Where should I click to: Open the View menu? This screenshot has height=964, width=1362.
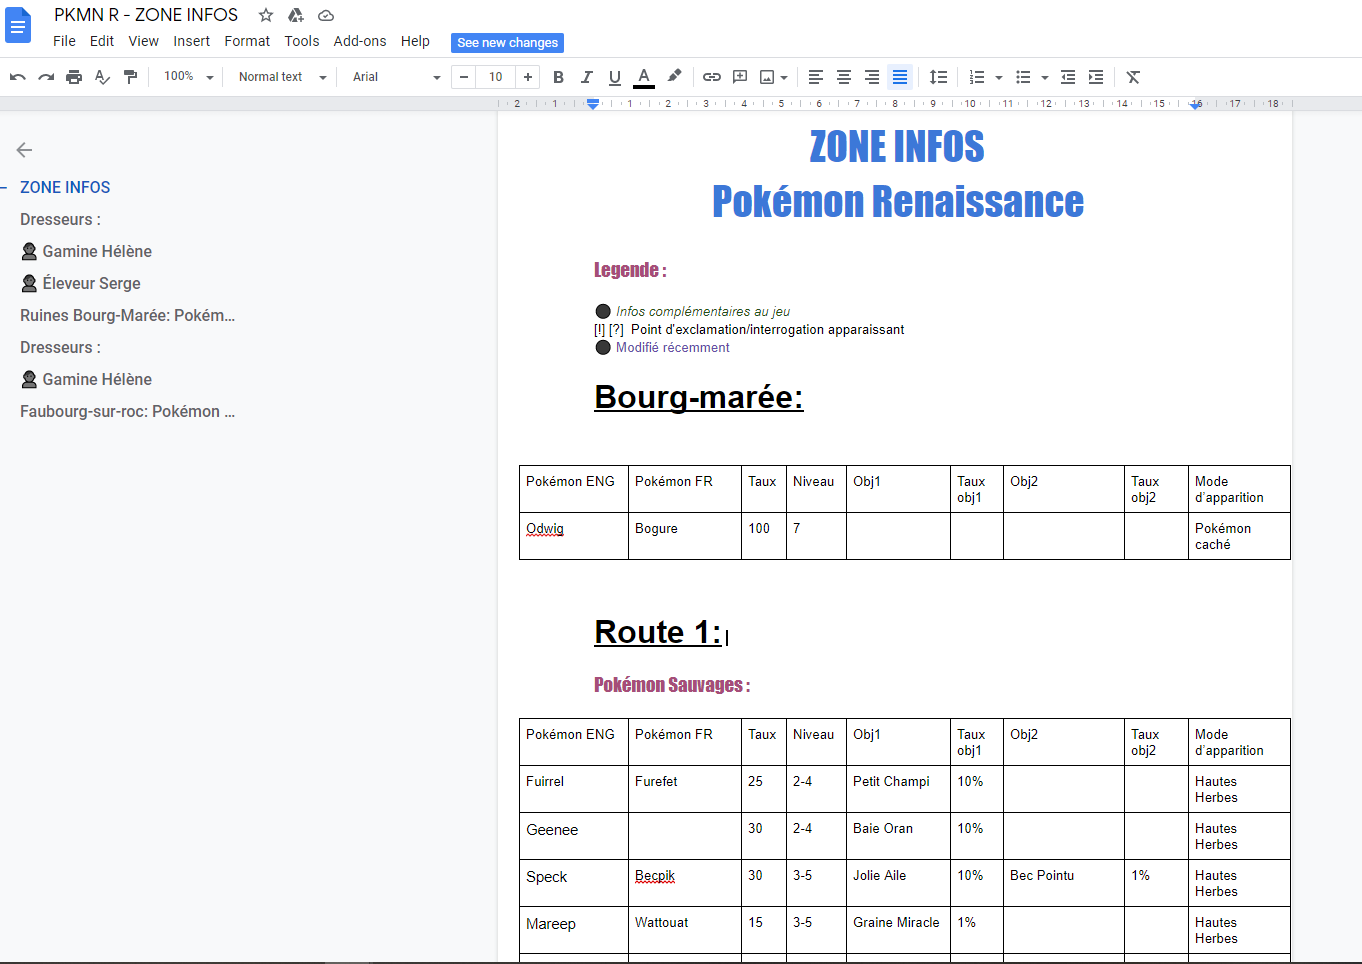(x=143, y=41)
